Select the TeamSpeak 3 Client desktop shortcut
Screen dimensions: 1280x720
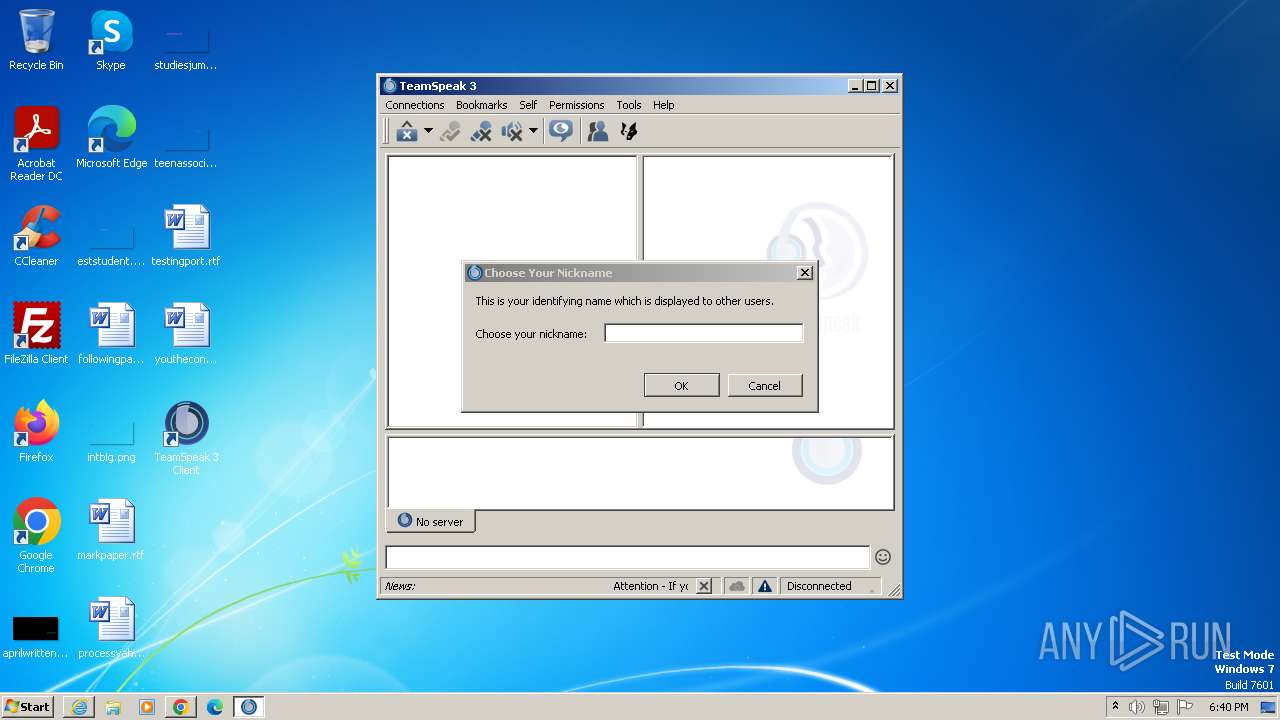coord(186,438)
